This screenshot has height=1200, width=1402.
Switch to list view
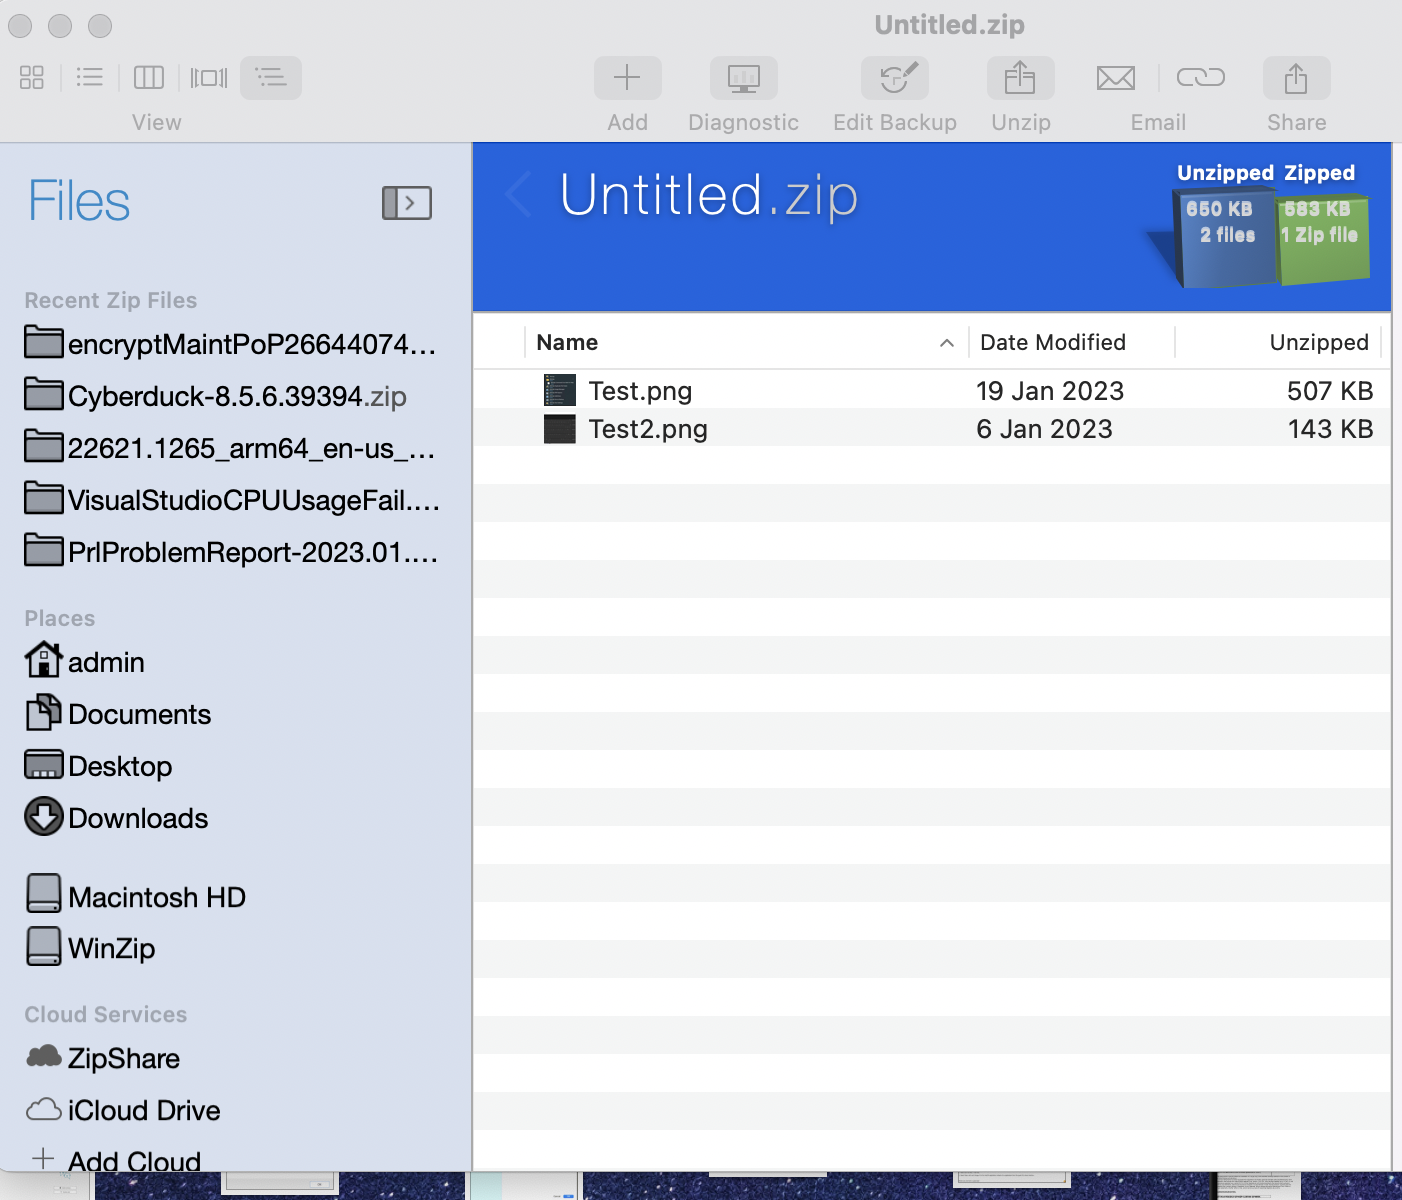90,78
